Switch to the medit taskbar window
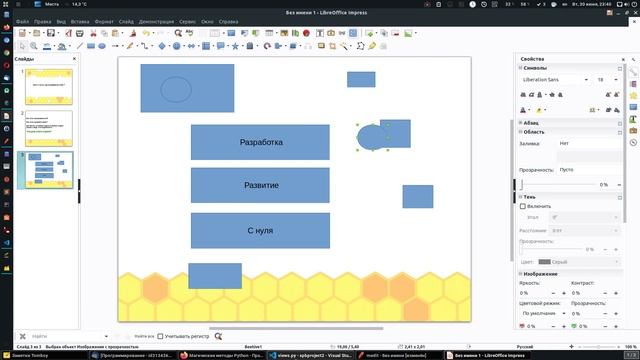The height and width of the screenshot is (360, 640). [x=396, y=356]
